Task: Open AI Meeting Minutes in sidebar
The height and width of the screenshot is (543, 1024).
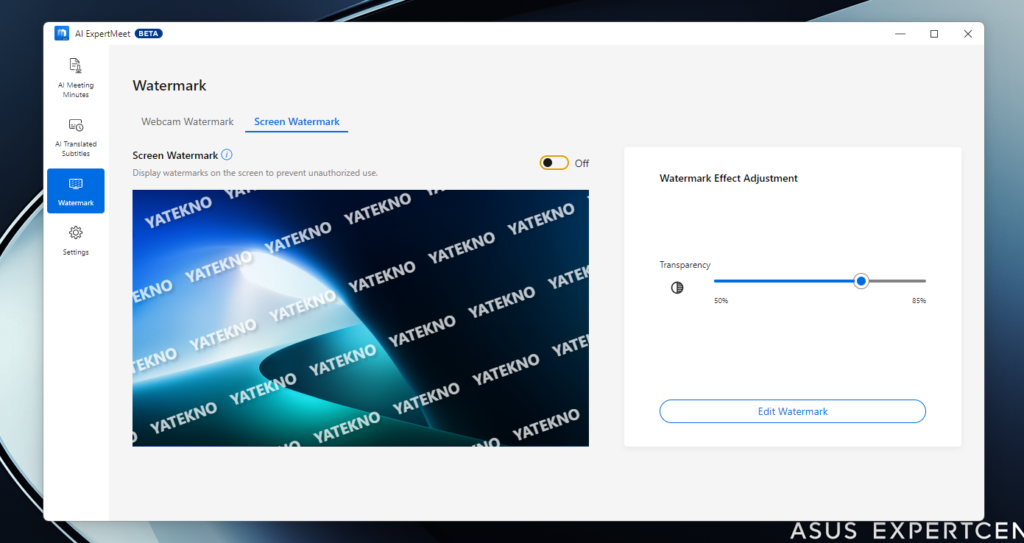Action: click(x=75, y=78)
